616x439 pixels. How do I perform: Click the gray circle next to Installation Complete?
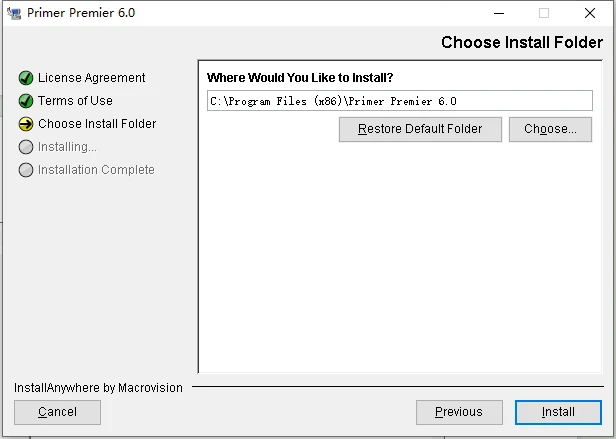26,170
